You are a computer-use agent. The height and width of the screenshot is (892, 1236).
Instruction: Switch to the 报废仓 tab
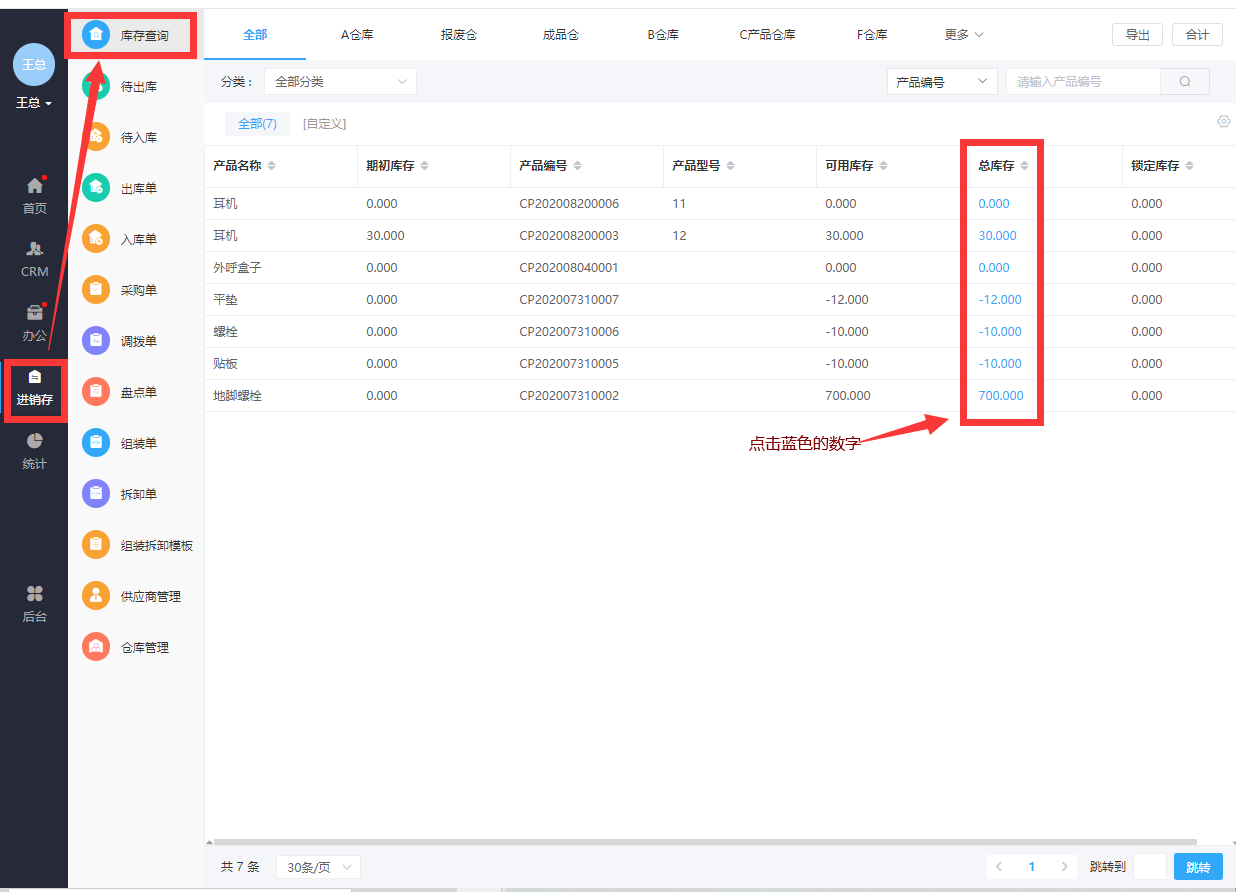(x=459, y=35)
